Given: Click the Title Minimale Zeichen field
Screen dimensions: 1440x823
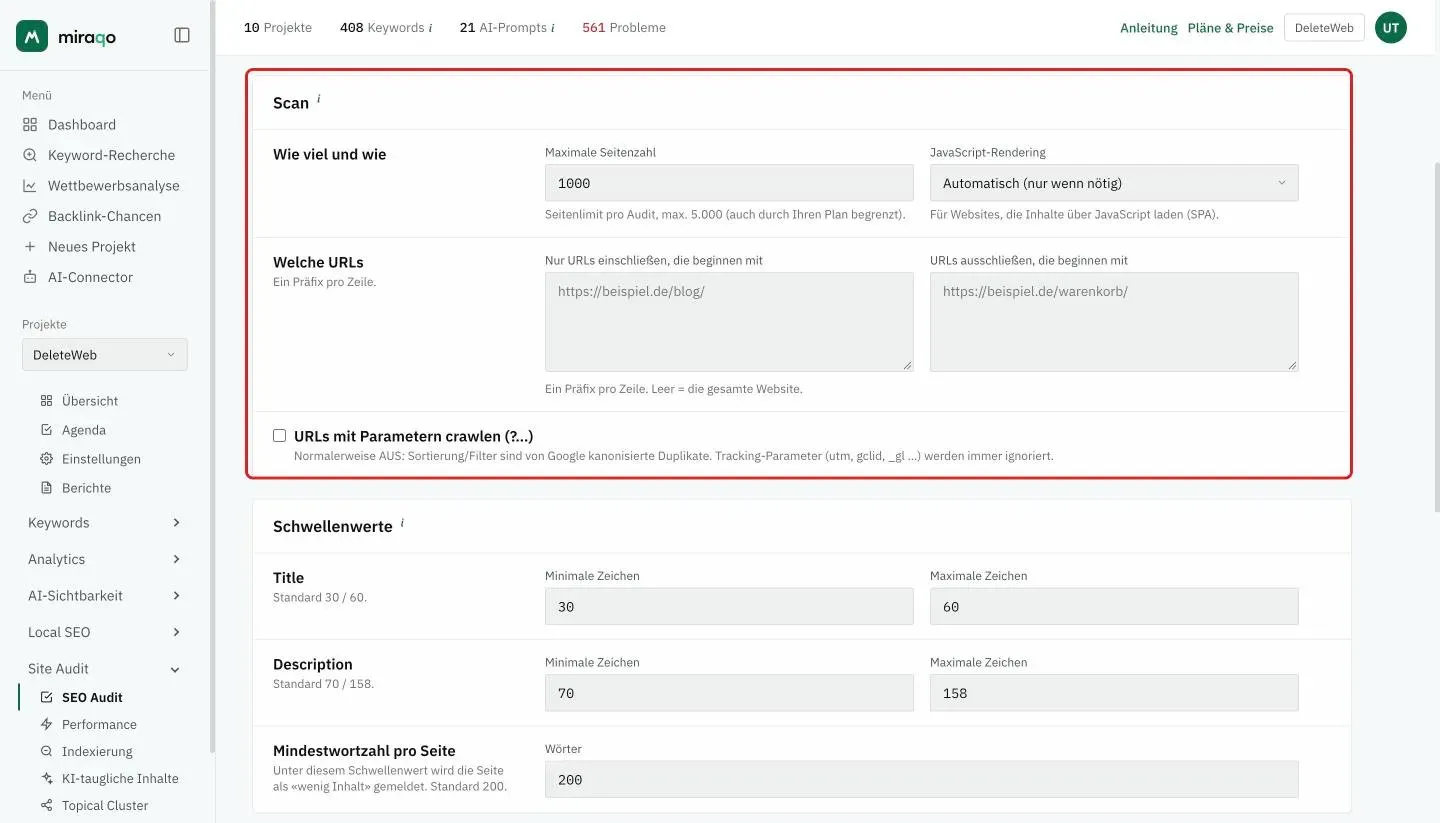Looking at the screenshot, I should click(729, 607).
